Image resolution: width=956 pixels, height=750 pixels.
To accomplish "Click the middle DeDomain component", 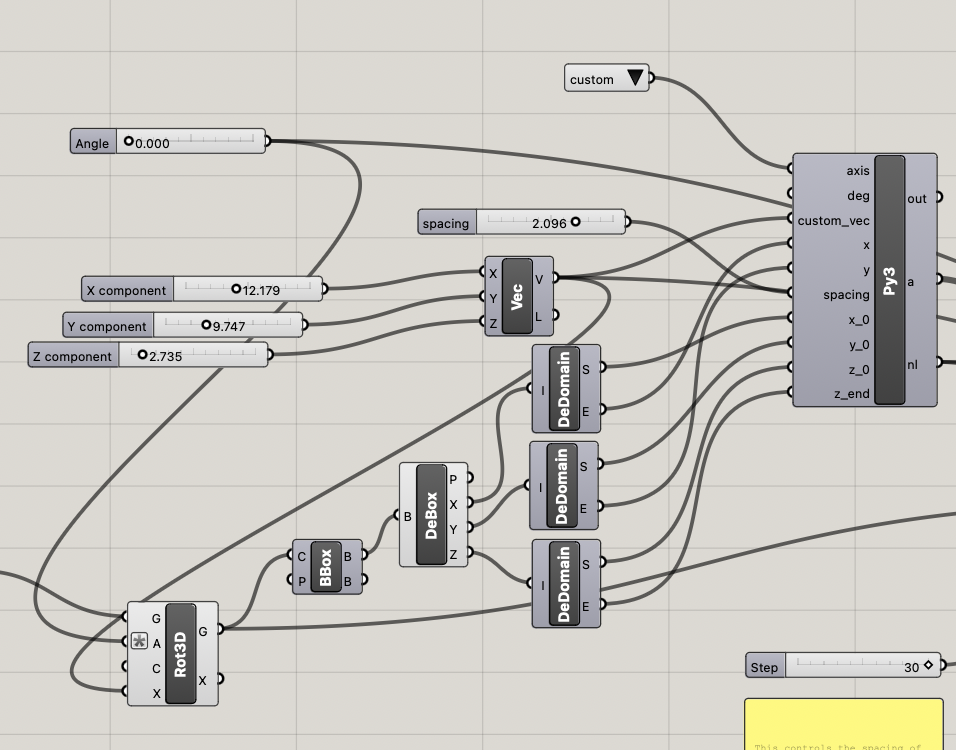I will (x=561, y=486).
